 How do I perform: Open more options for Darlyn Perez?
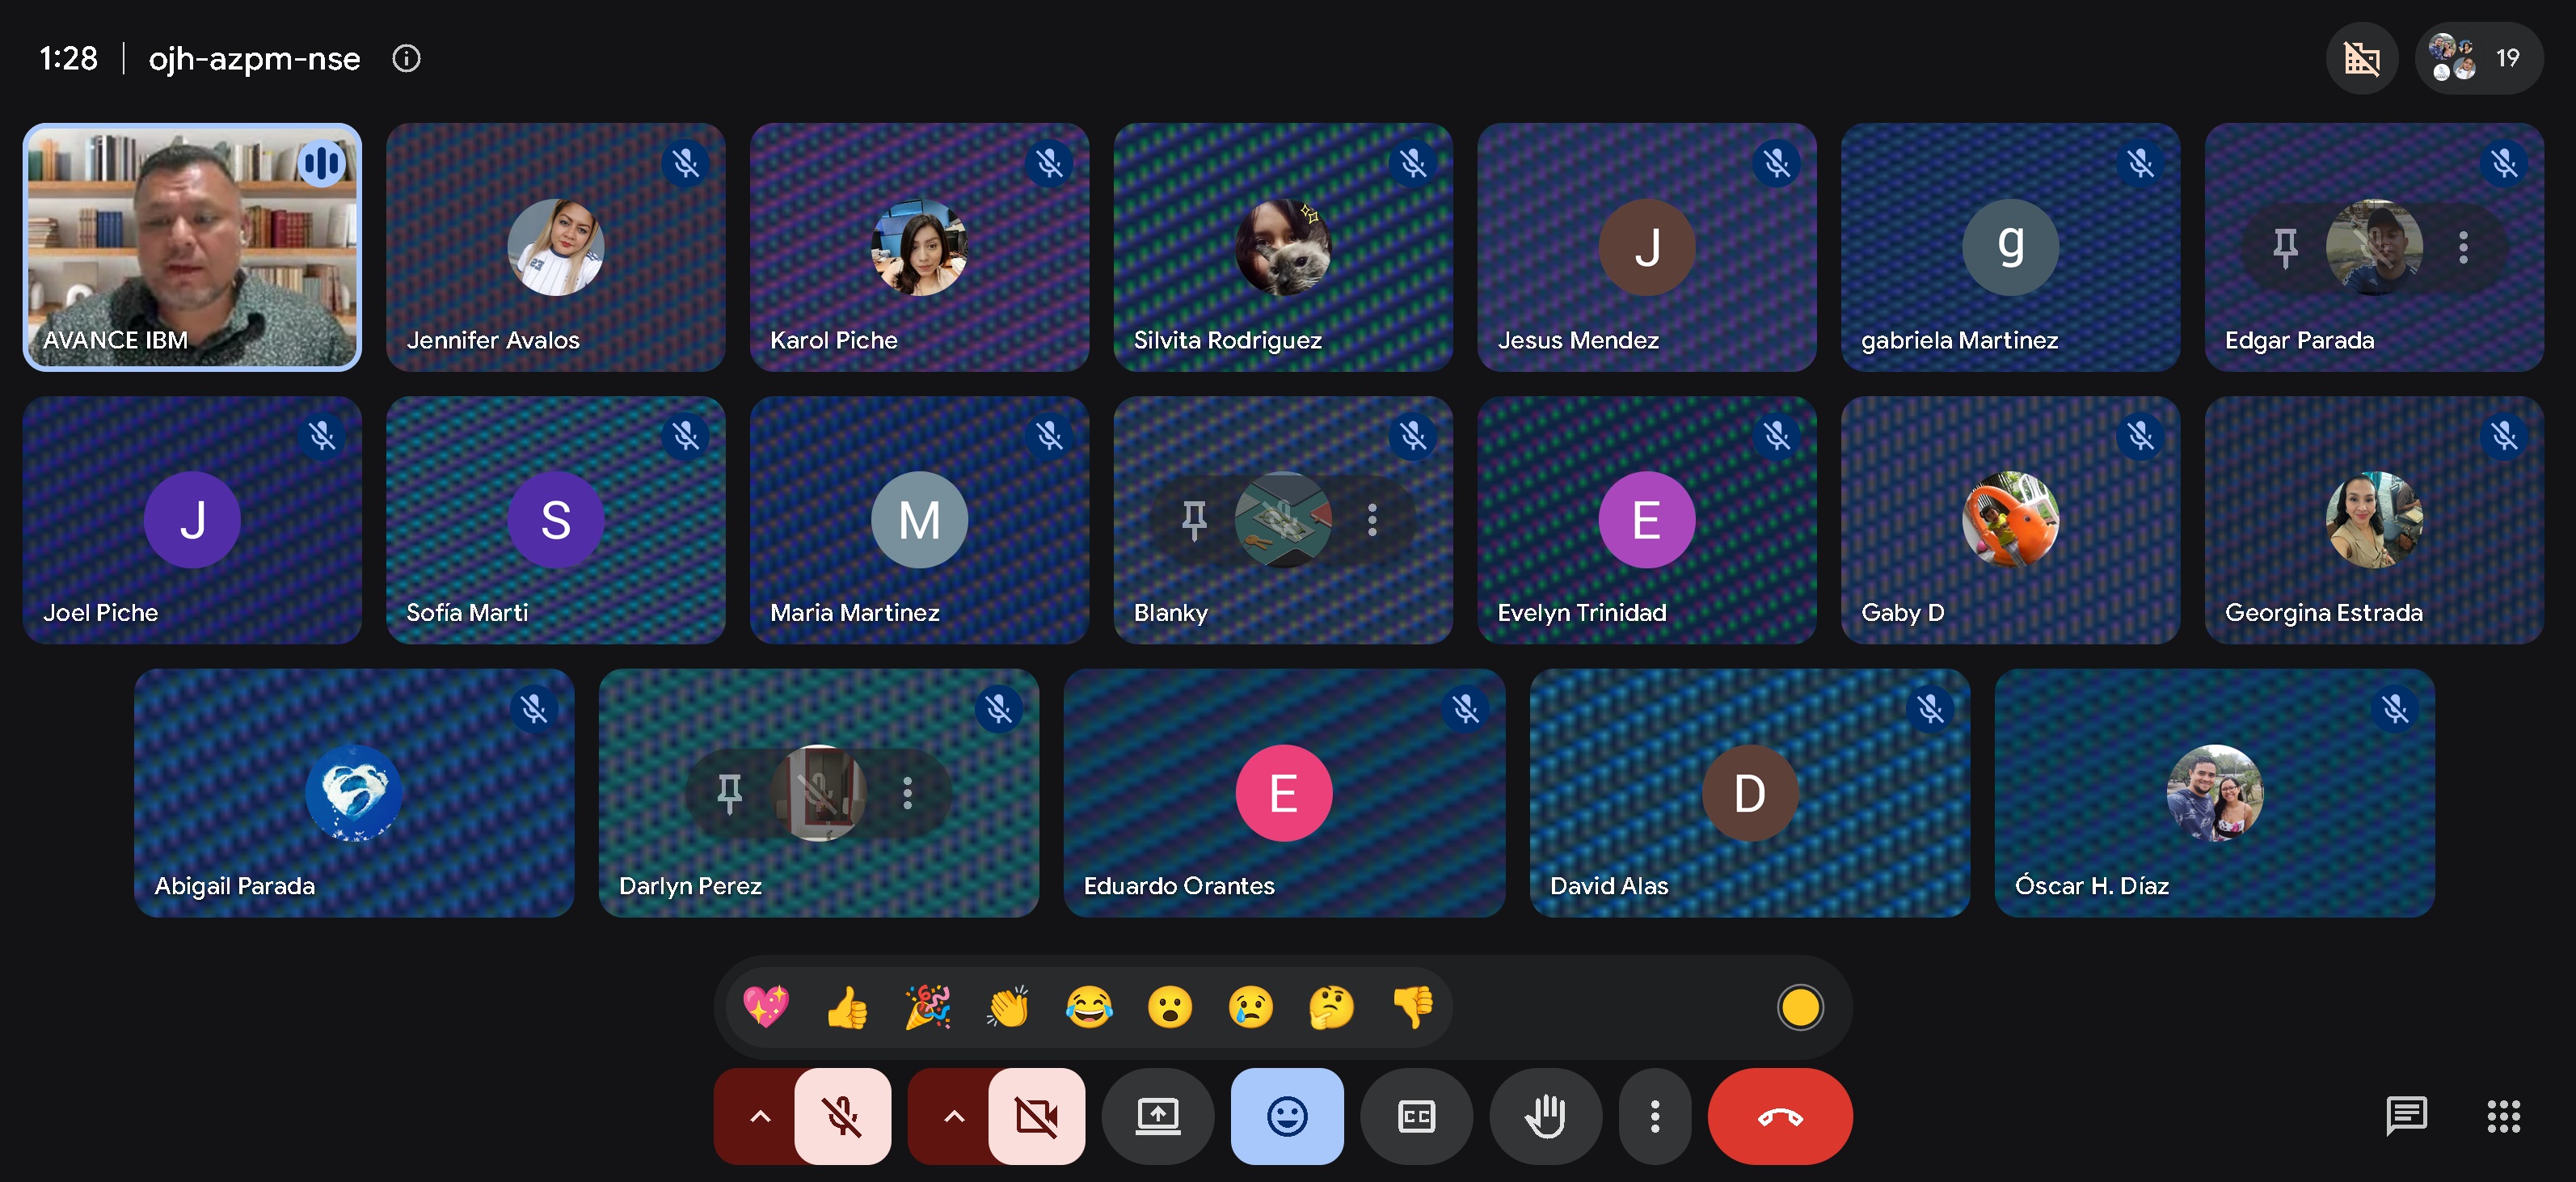(907, 793)
